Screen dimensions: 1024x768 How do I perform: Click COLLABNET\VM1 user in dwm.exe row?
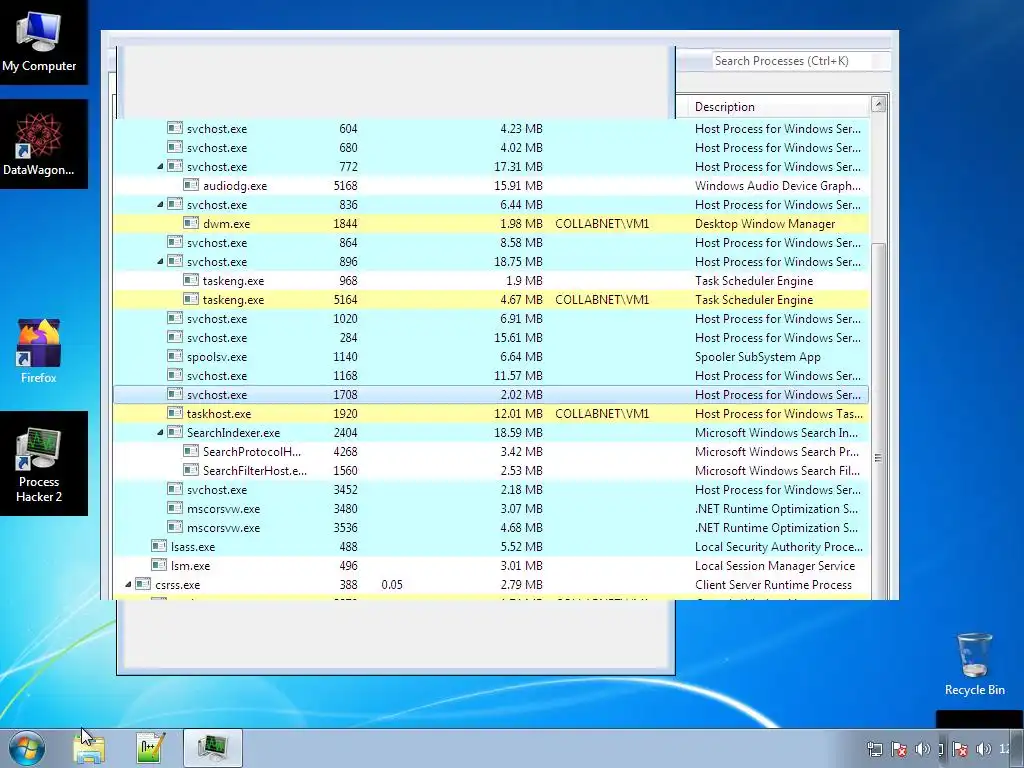coord(602,223)
